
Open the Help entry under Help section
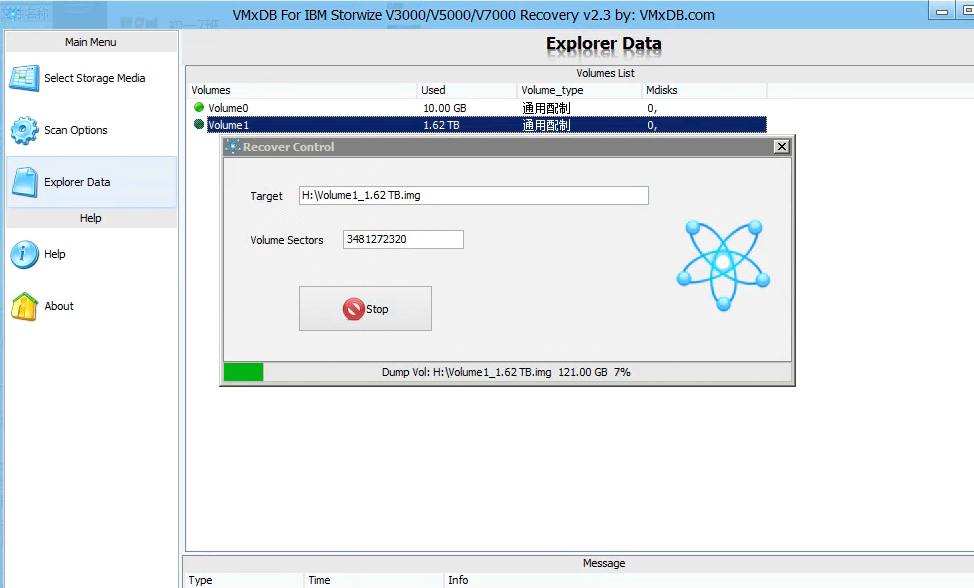(x=91, y=255)
